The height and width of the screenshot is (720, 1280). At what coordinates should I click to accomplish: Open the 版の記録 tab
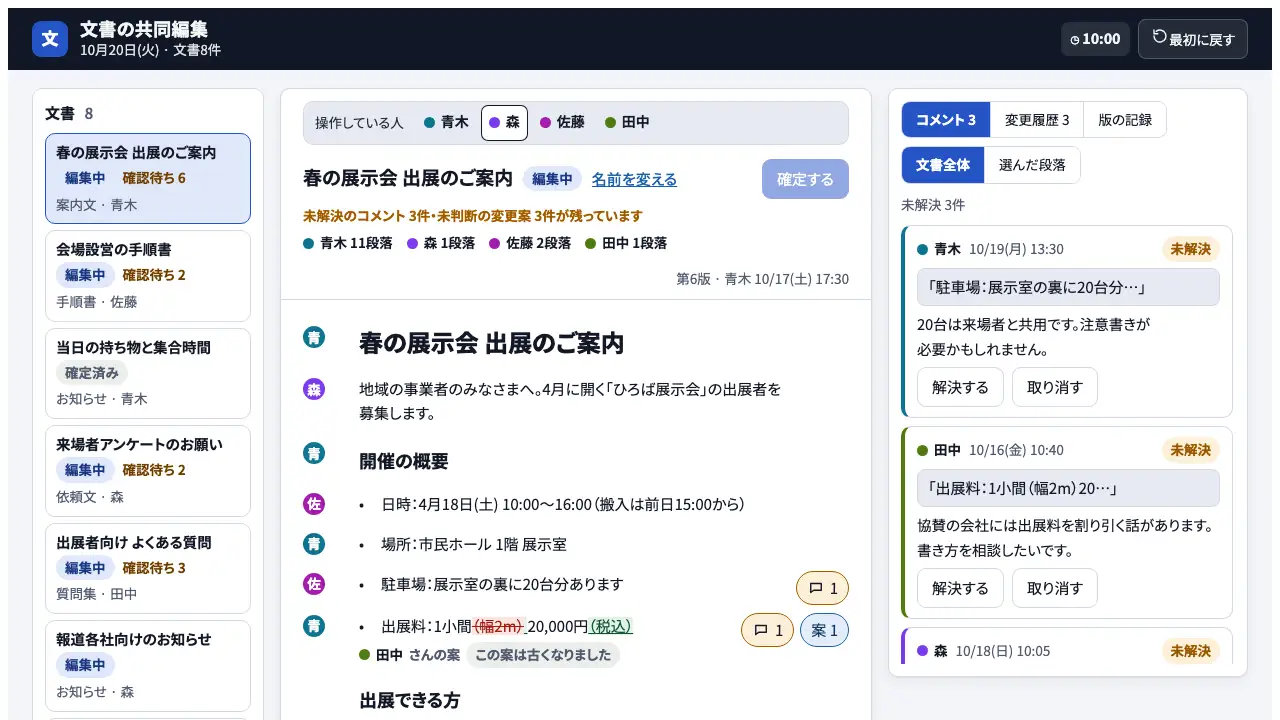1125,120
